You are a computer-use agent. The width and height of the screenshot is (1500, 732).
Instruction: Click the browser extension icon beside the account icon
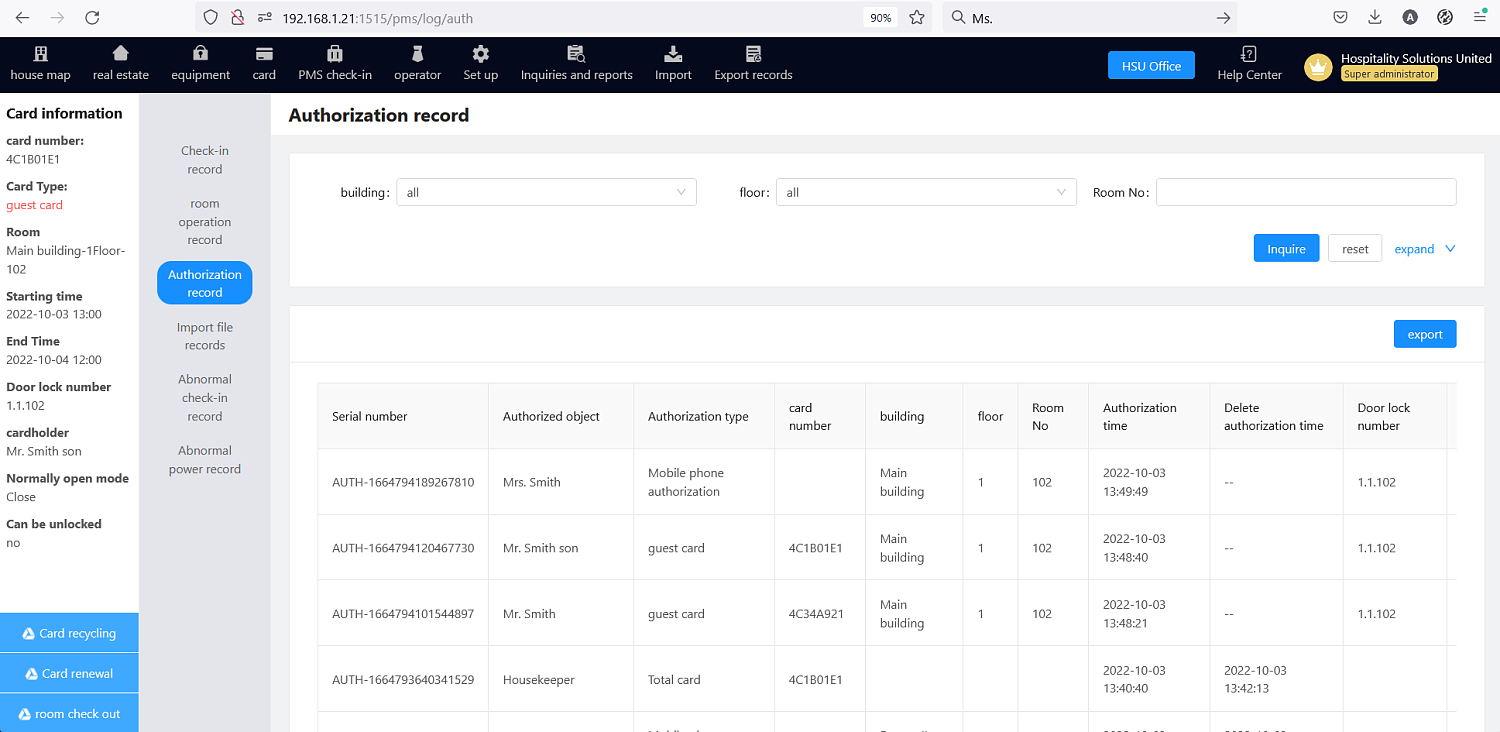[1445, 18]
